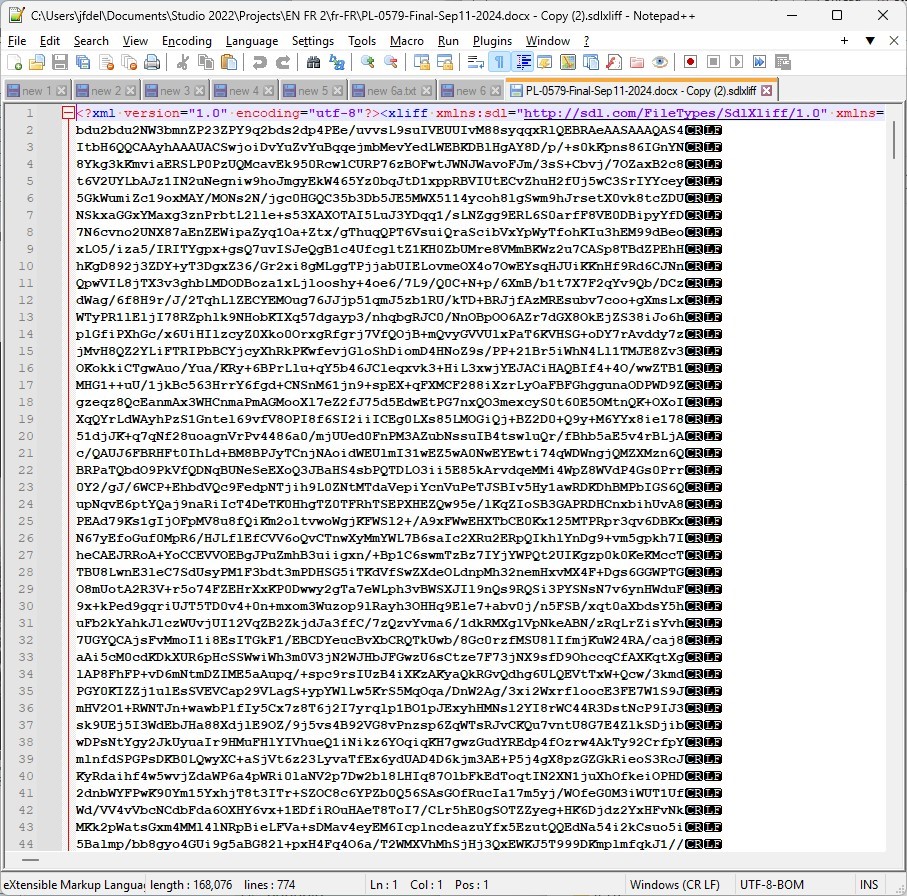The width and height of the screenshot is (907, 896).
Task: Click UTF-8-BOM encoding in status bar
Action: pyautogui.click(x=772, y=884)
